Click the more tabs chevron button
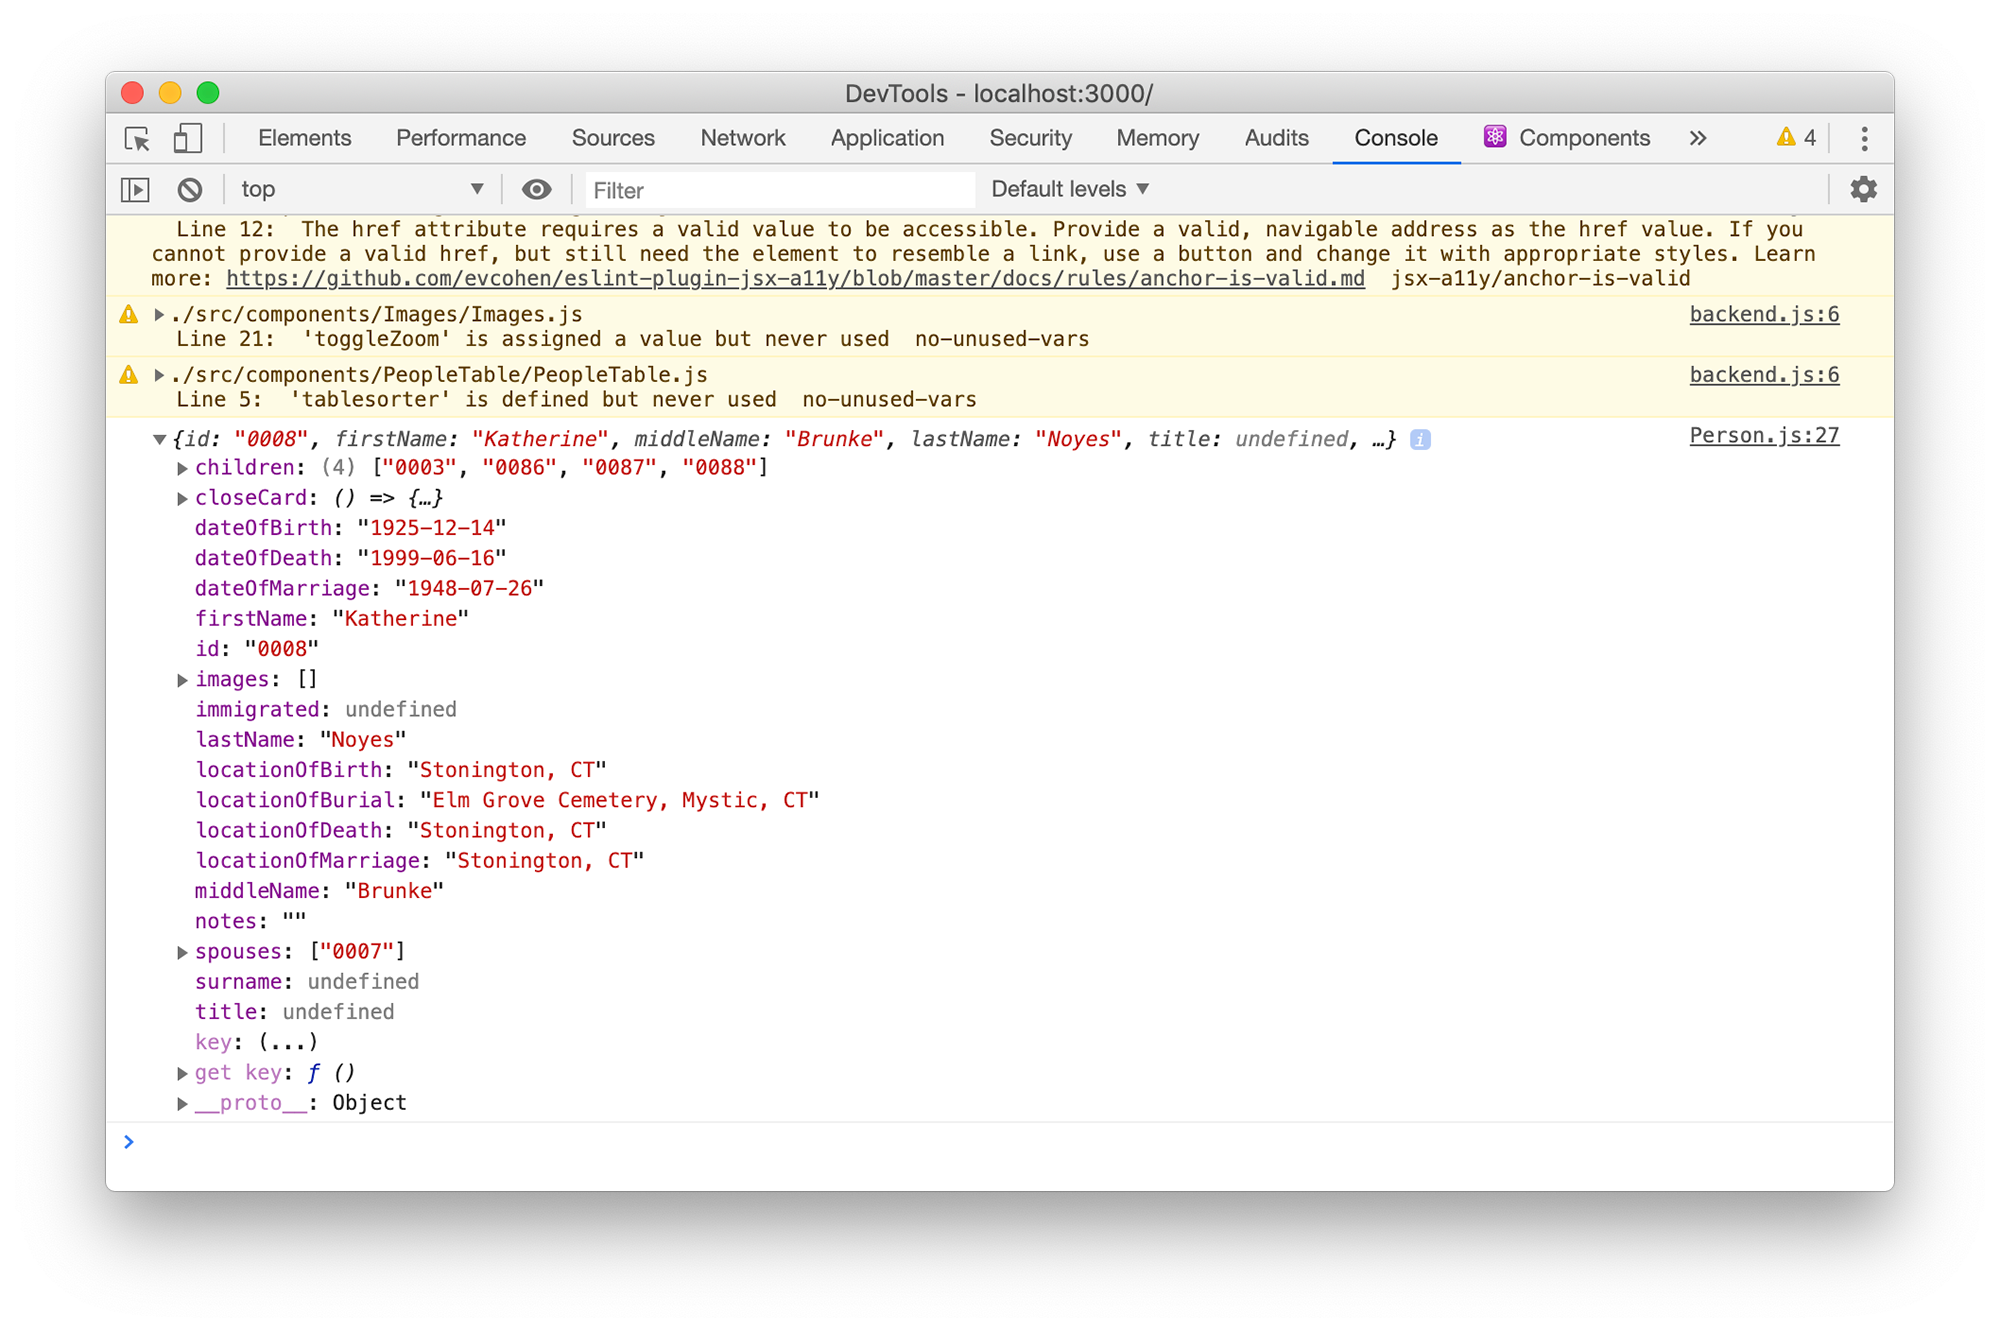Image resolution: width=2000 pixels, height=1331 pixels. tap(1697, 138)
